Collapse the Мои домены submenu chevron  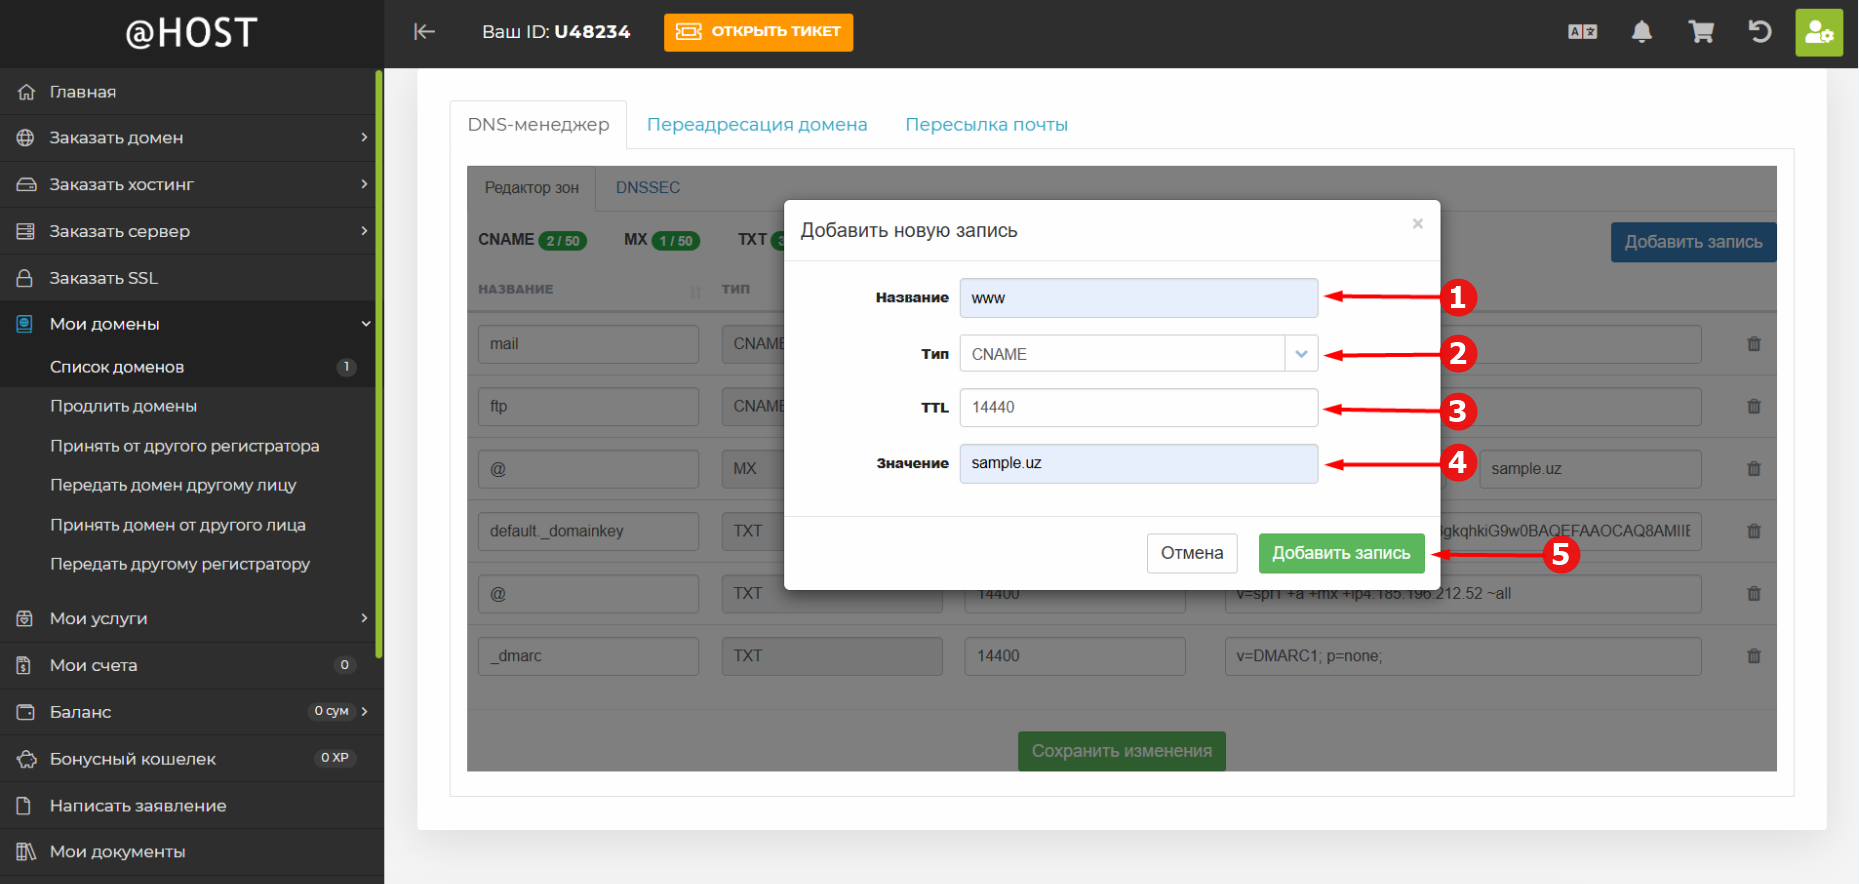[365, 324]
